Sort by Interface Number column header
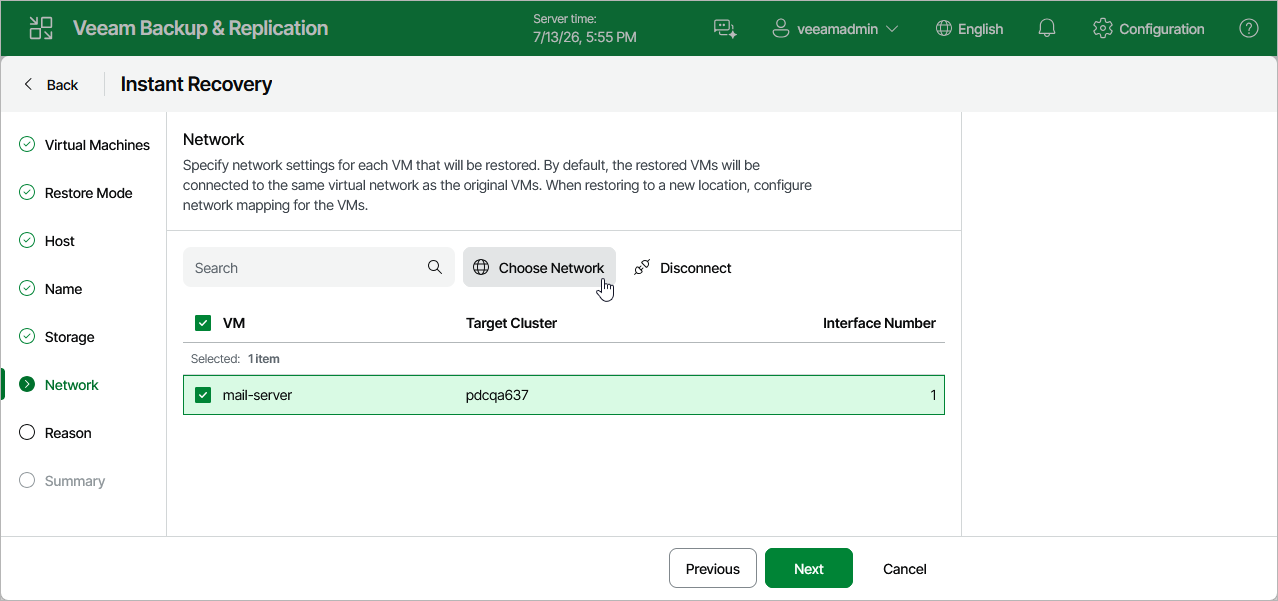The image size is (1278, 601). 879,323
